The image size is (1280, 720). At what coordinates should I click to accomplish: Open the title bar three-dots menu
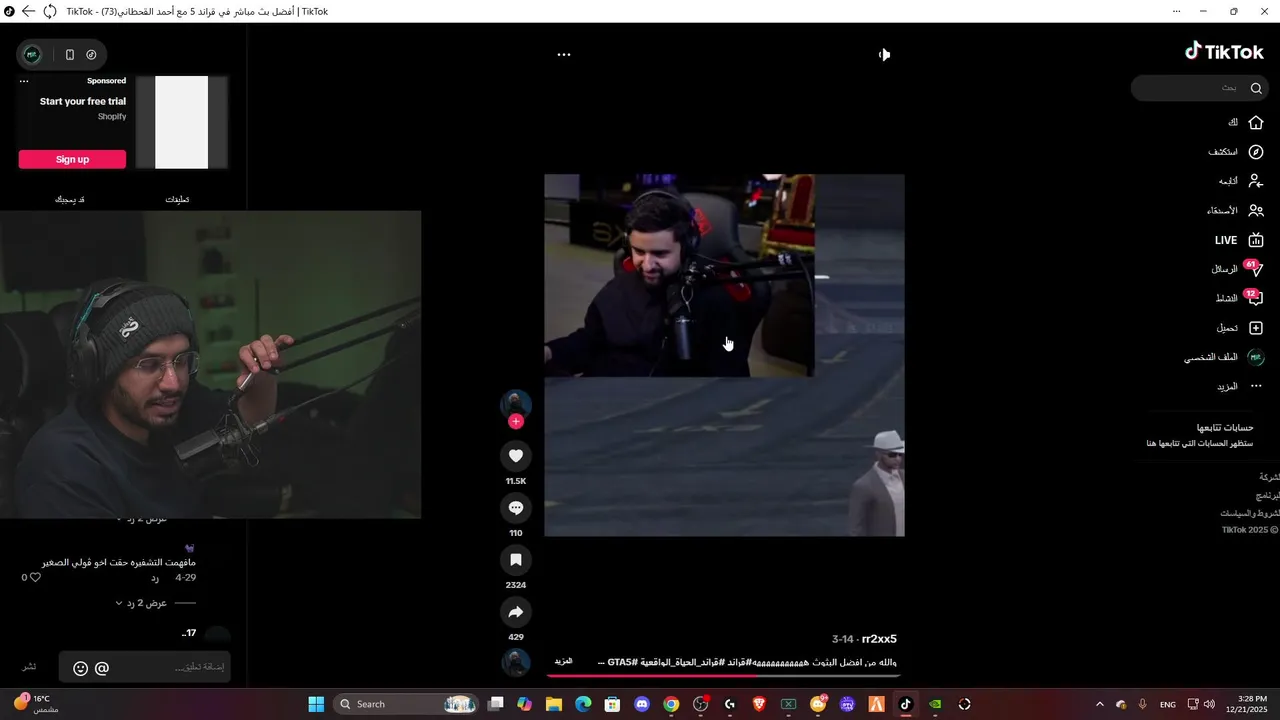(1175, 11)
